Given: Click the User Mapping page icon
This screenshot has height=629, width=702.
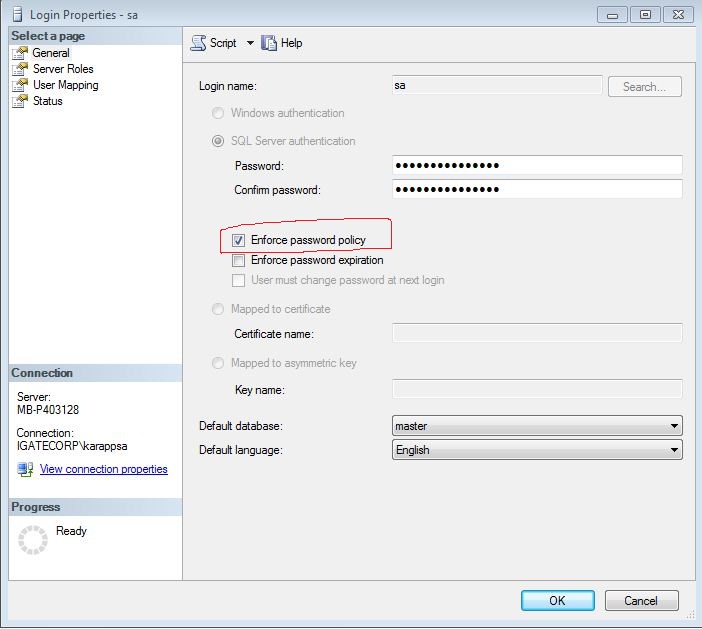Looking at the screenshot, I should tap(20, 85).
